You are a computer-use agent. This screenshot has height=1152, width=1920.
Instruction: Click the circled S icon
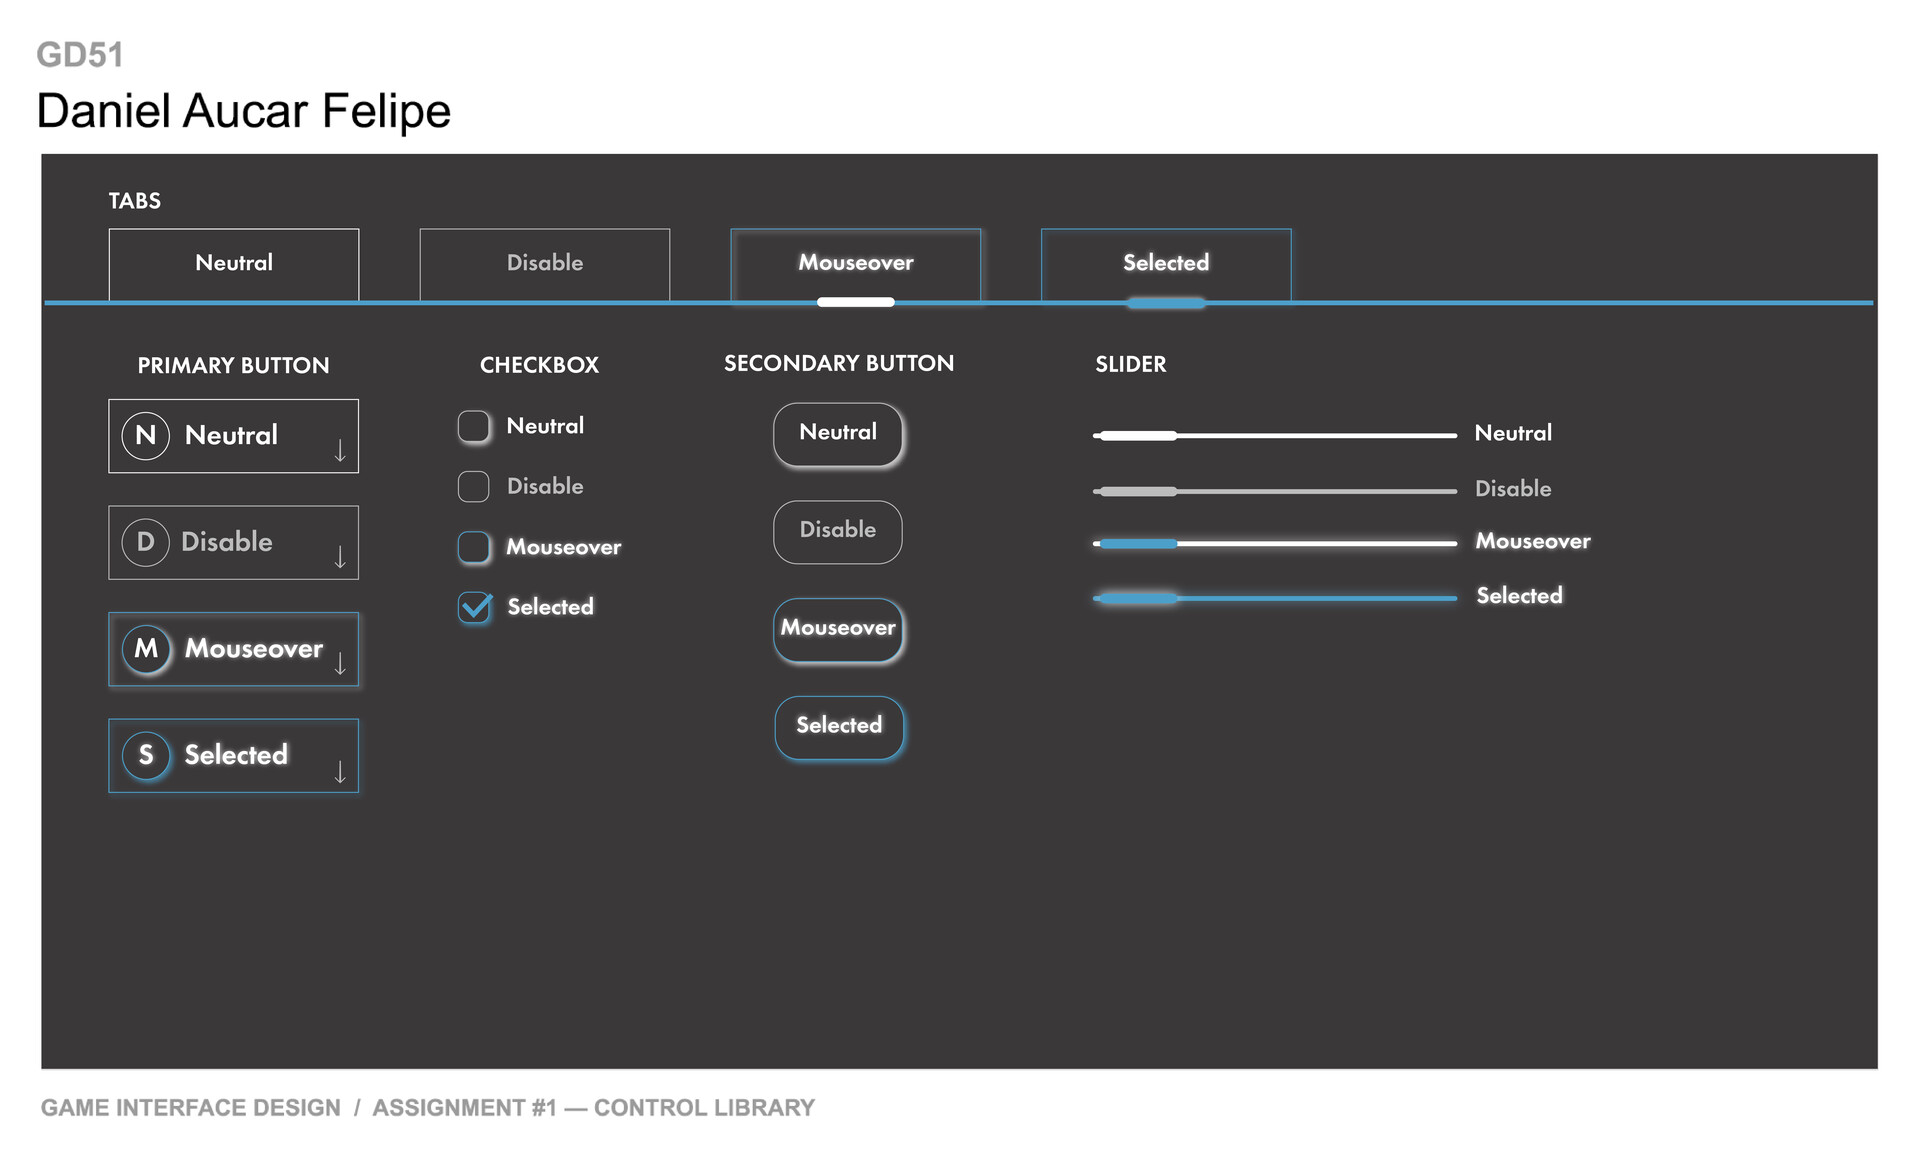pyautogui.click(x=146, y=755)
